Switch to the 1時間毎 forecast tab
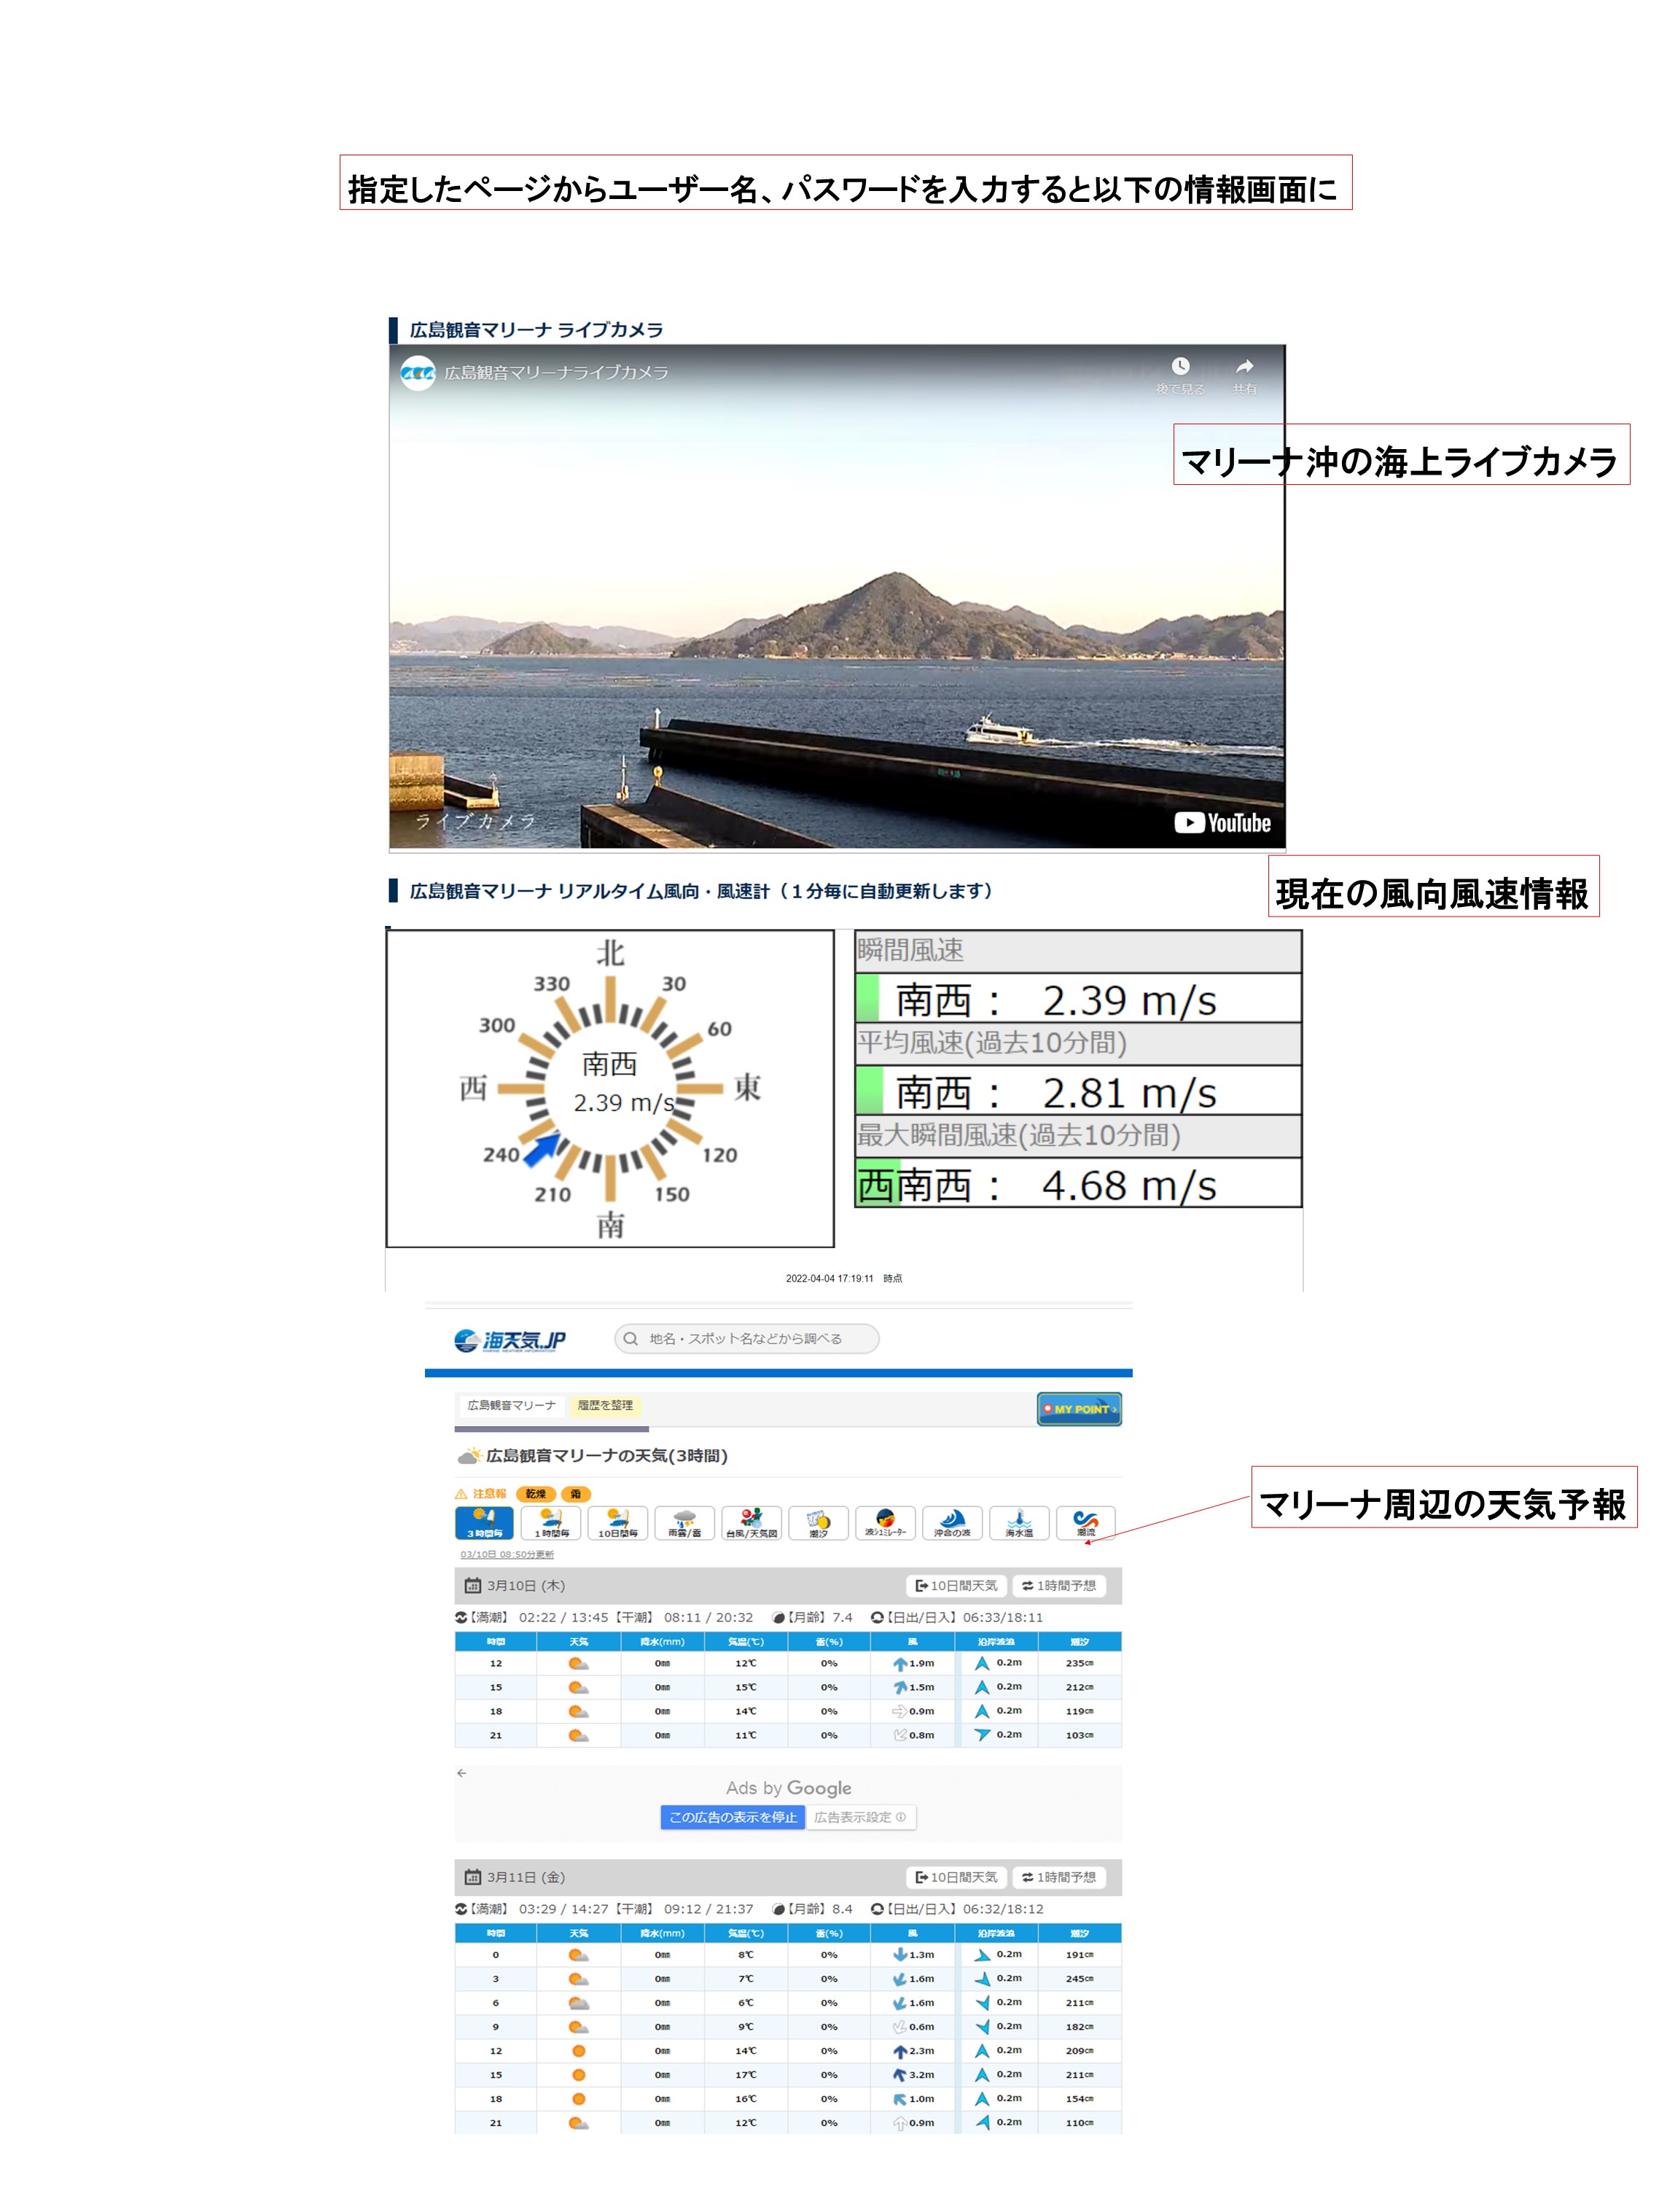The height and width of the screenshot is (2212, 1659). coord(551,1522)
